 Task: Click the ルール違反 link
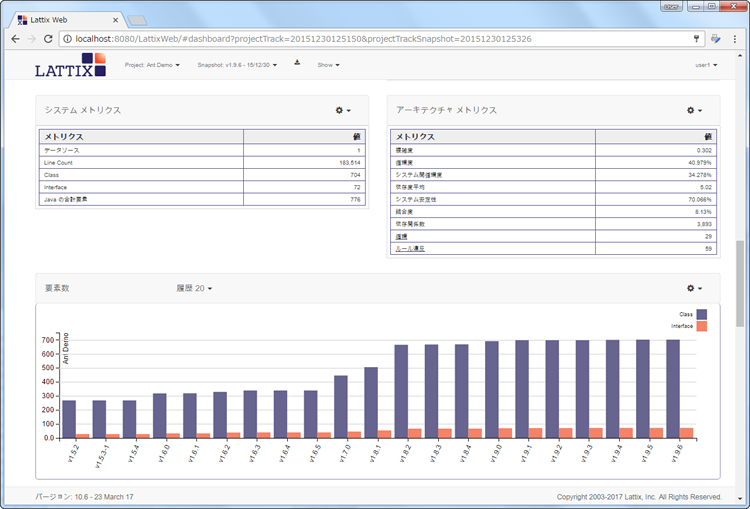coord(410,249)
